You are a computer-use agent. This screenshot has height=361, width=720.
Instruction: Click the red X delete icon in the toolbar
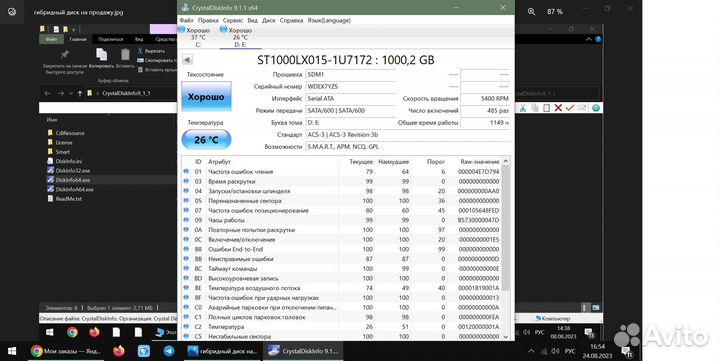pyautogui.click(x=558, y=108)
